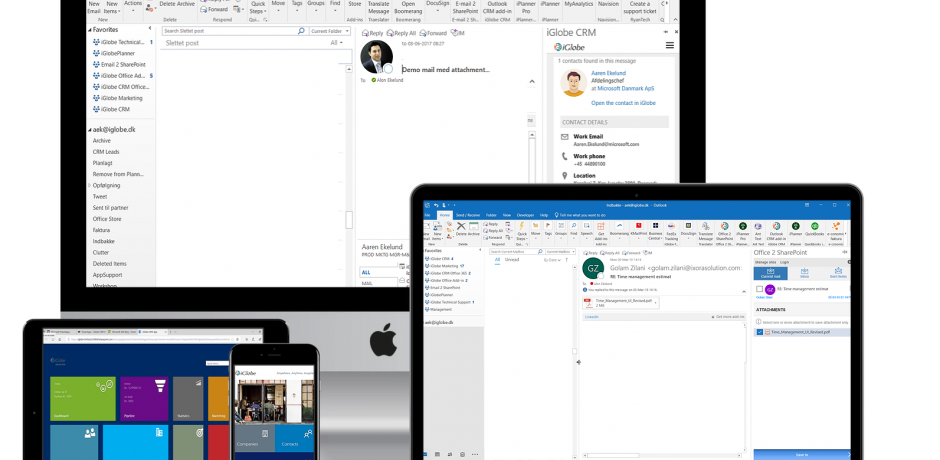Screen dimensions: 940x460
Task: Open Business Central in the laptop Outlook ribbon
Action: [655, 231]
